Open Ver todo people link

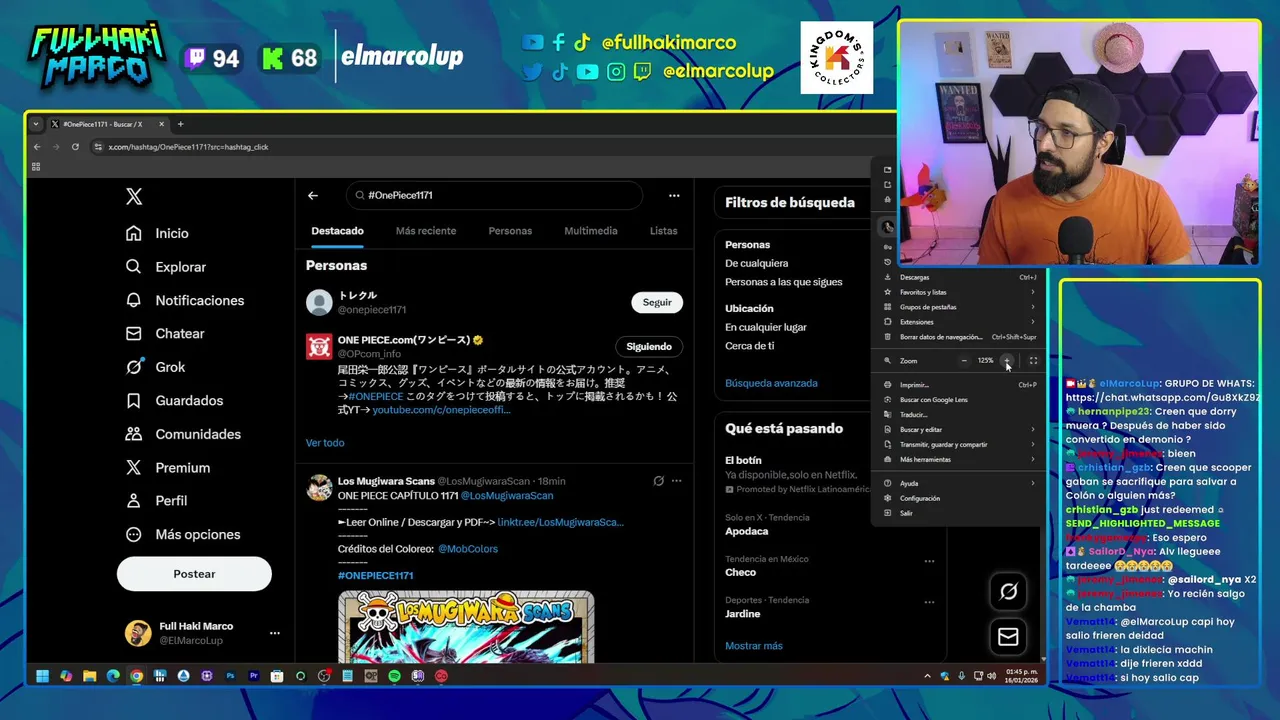(x=325, y=443)
